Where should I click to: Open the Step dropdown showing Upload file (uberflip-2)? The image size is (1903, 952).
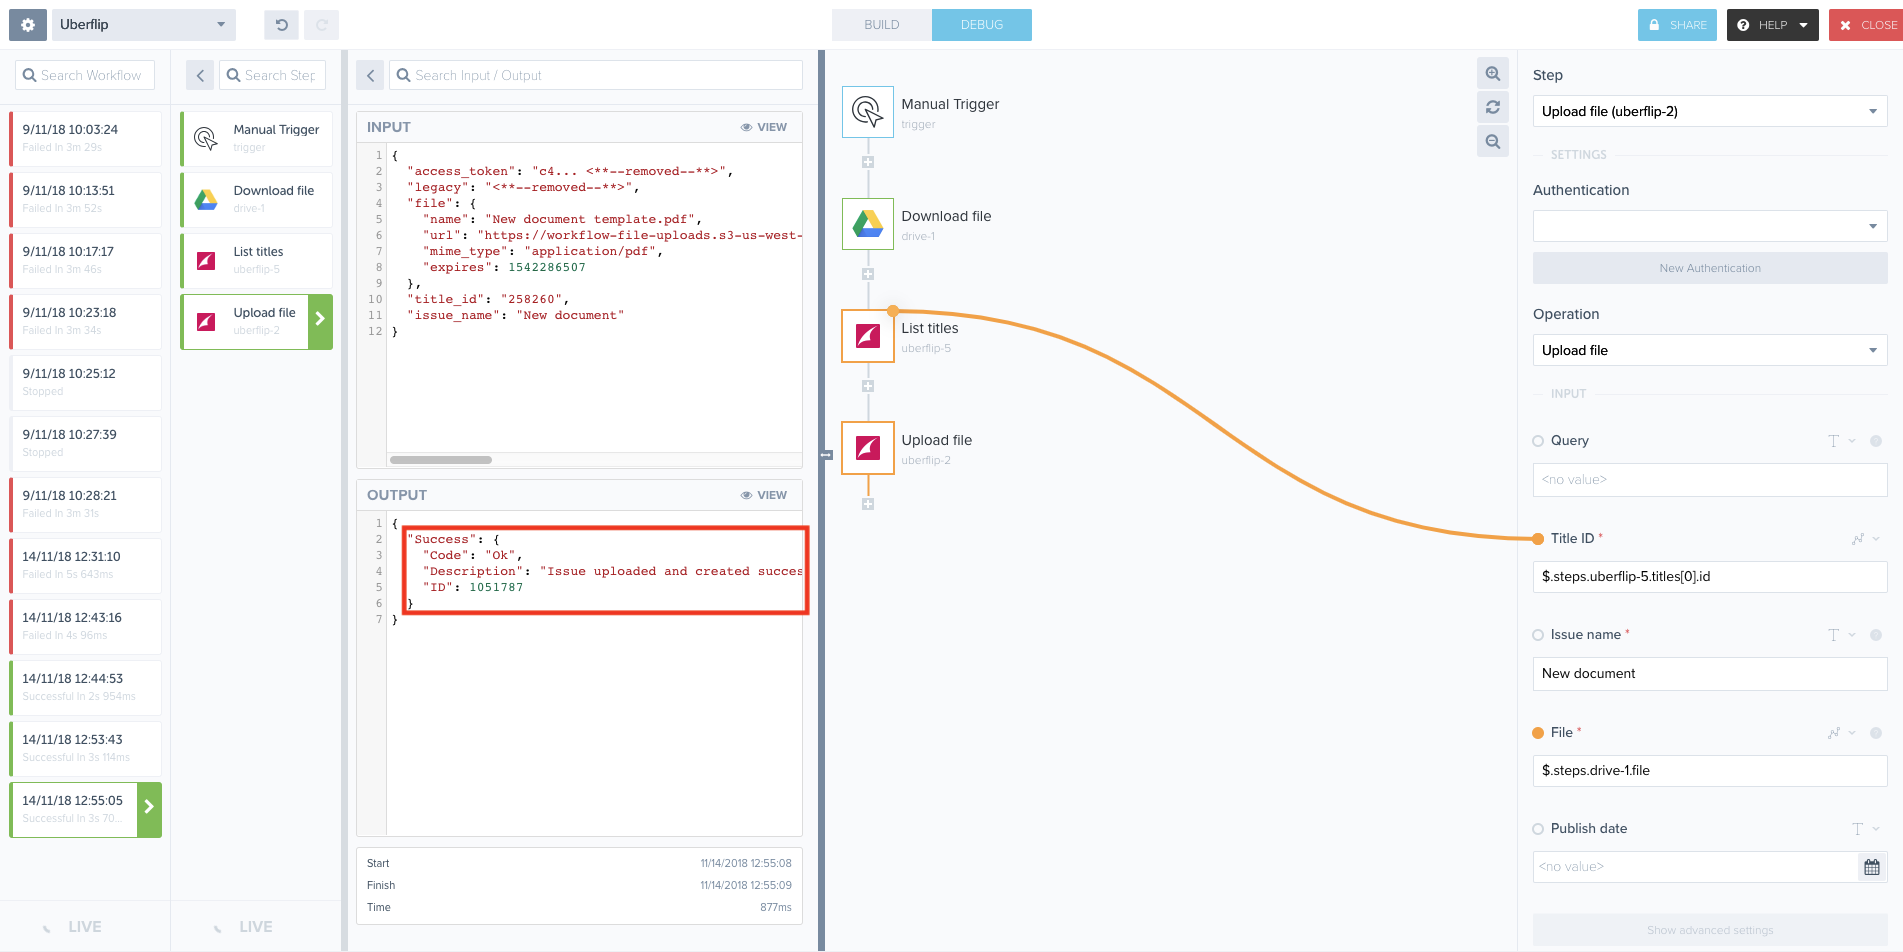coord(1709,111)
